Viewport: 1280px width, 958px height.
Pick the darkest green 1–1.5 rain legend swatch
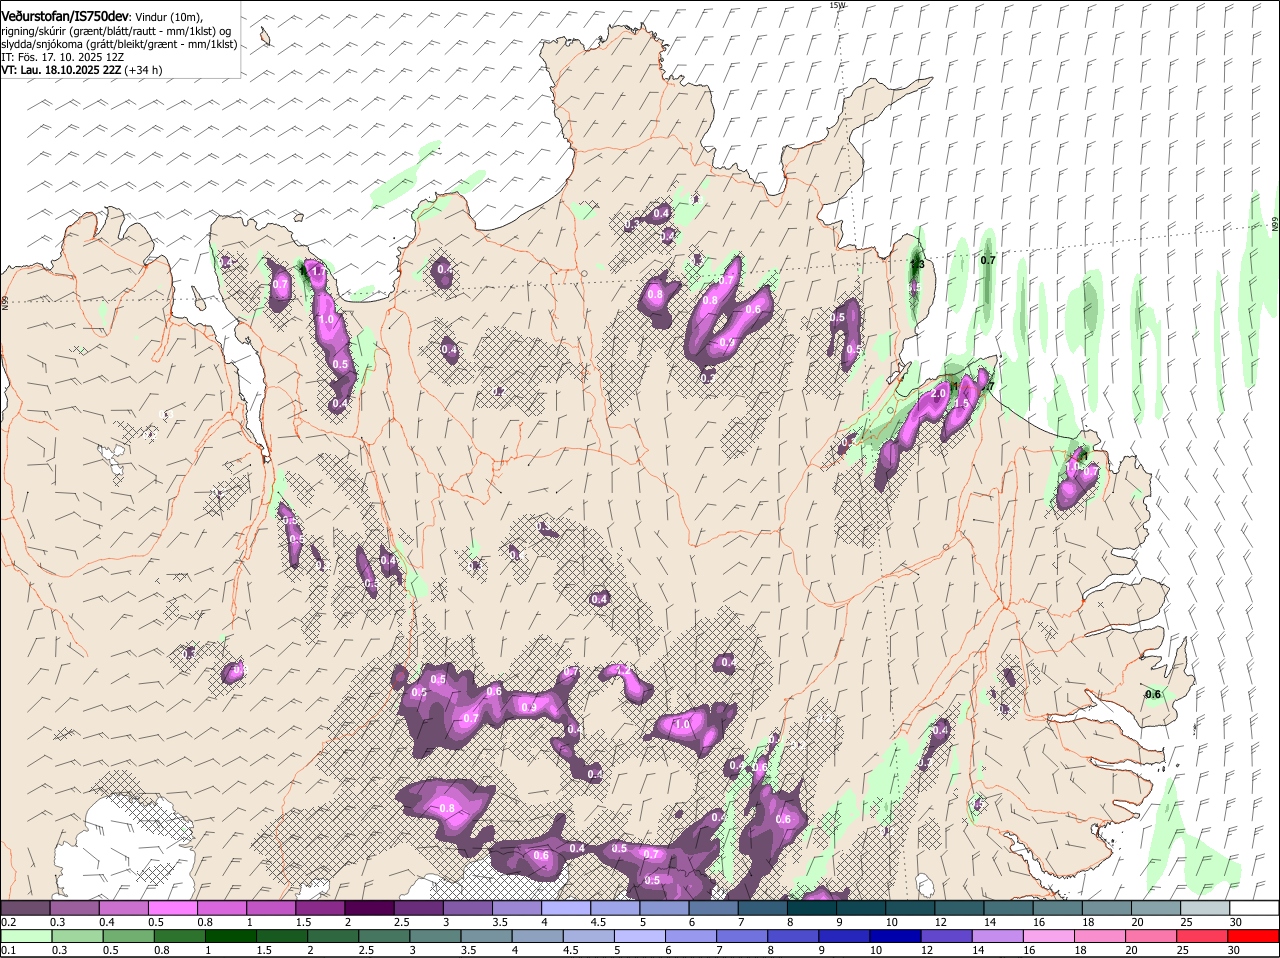coord(231,936)
